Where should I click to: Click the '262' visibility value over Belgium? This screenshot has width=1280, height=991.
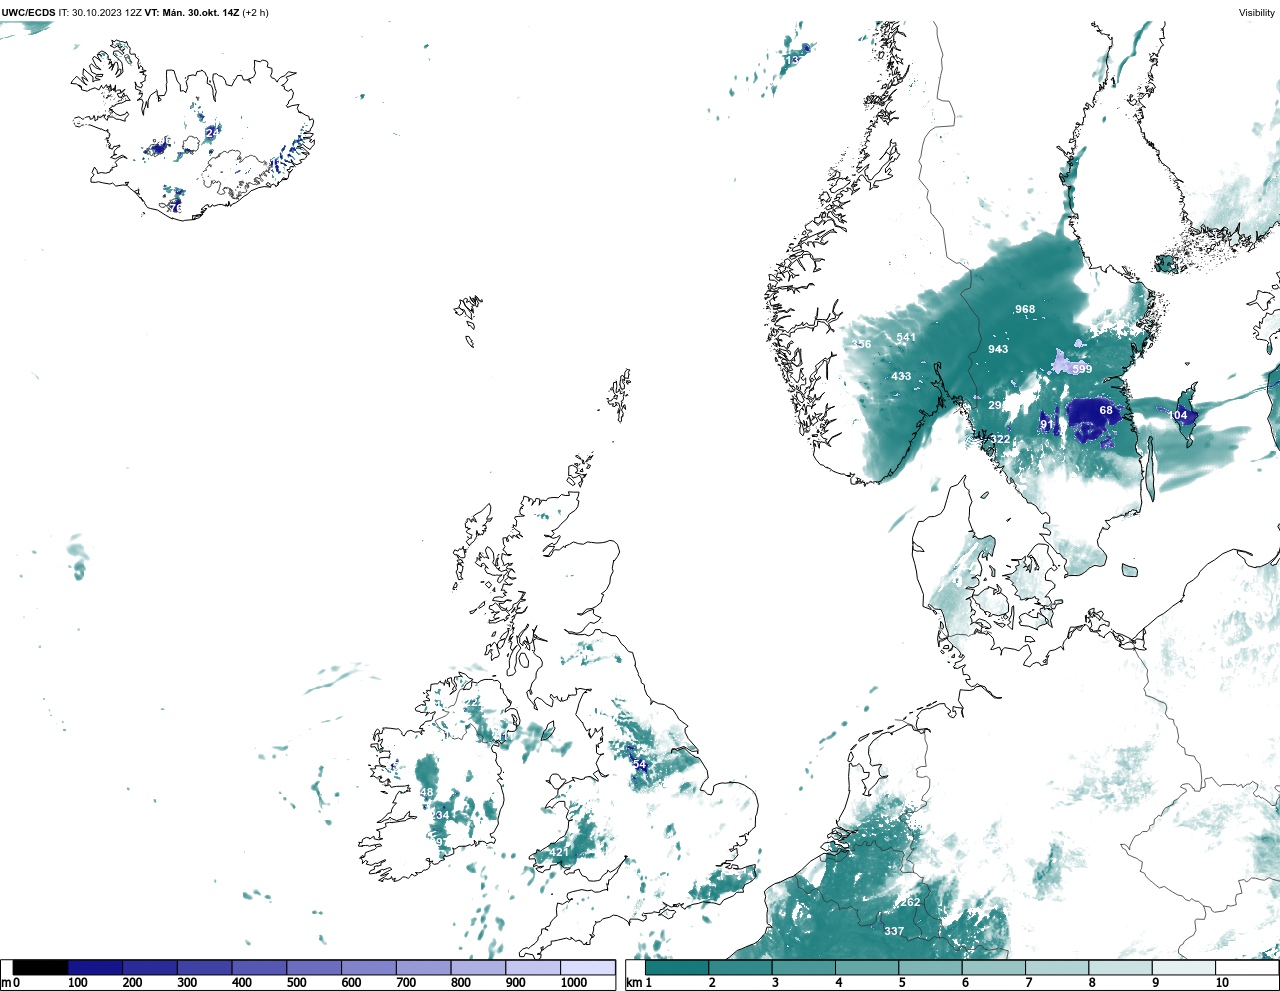tap(910, 902)
